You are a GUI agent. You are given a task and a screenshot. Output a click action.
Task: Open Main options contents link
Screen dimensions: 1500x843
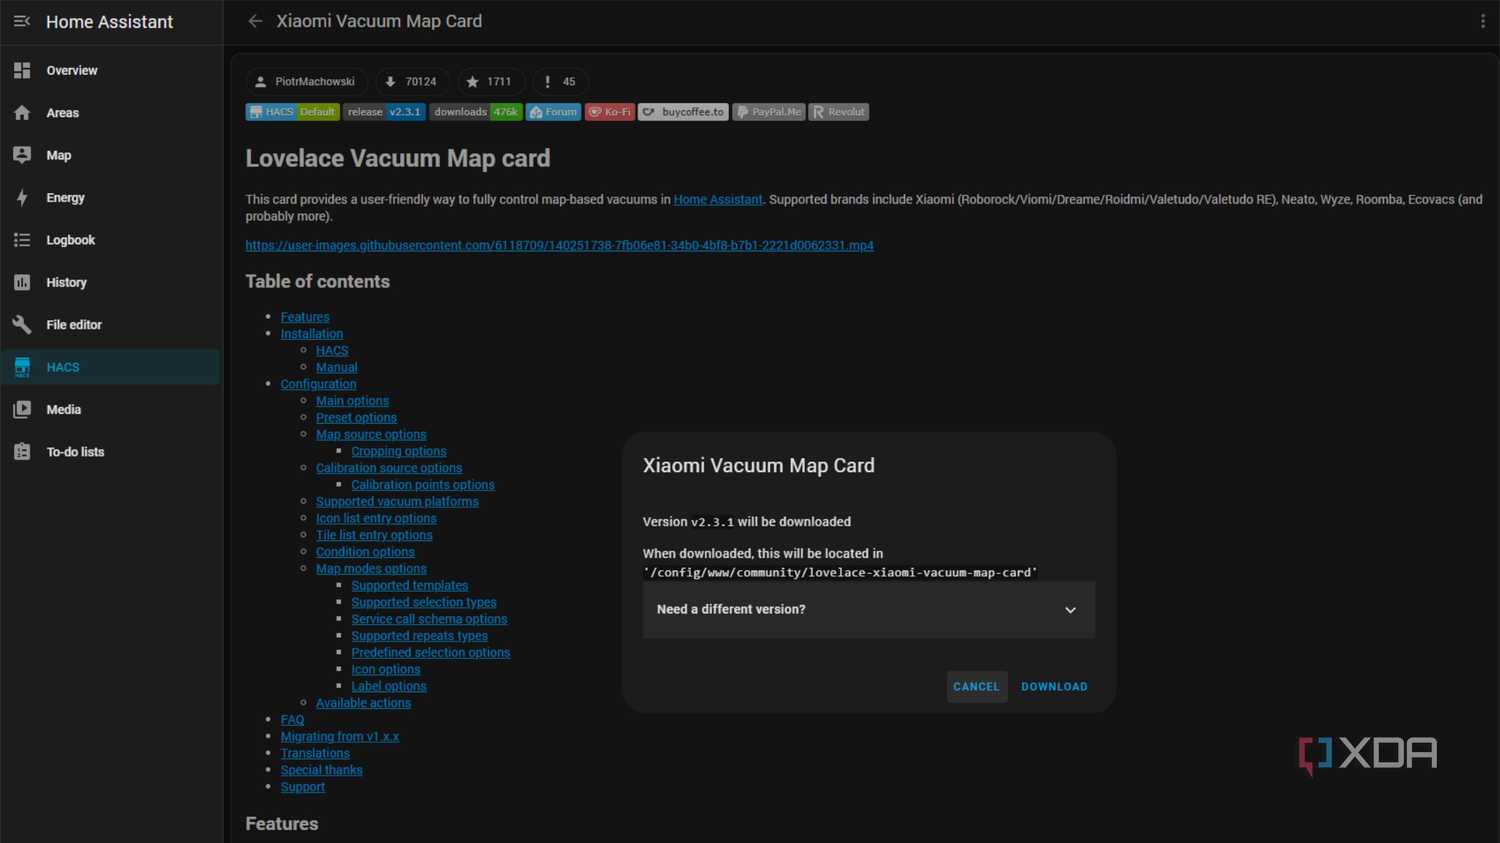click(x=352, y=401)
